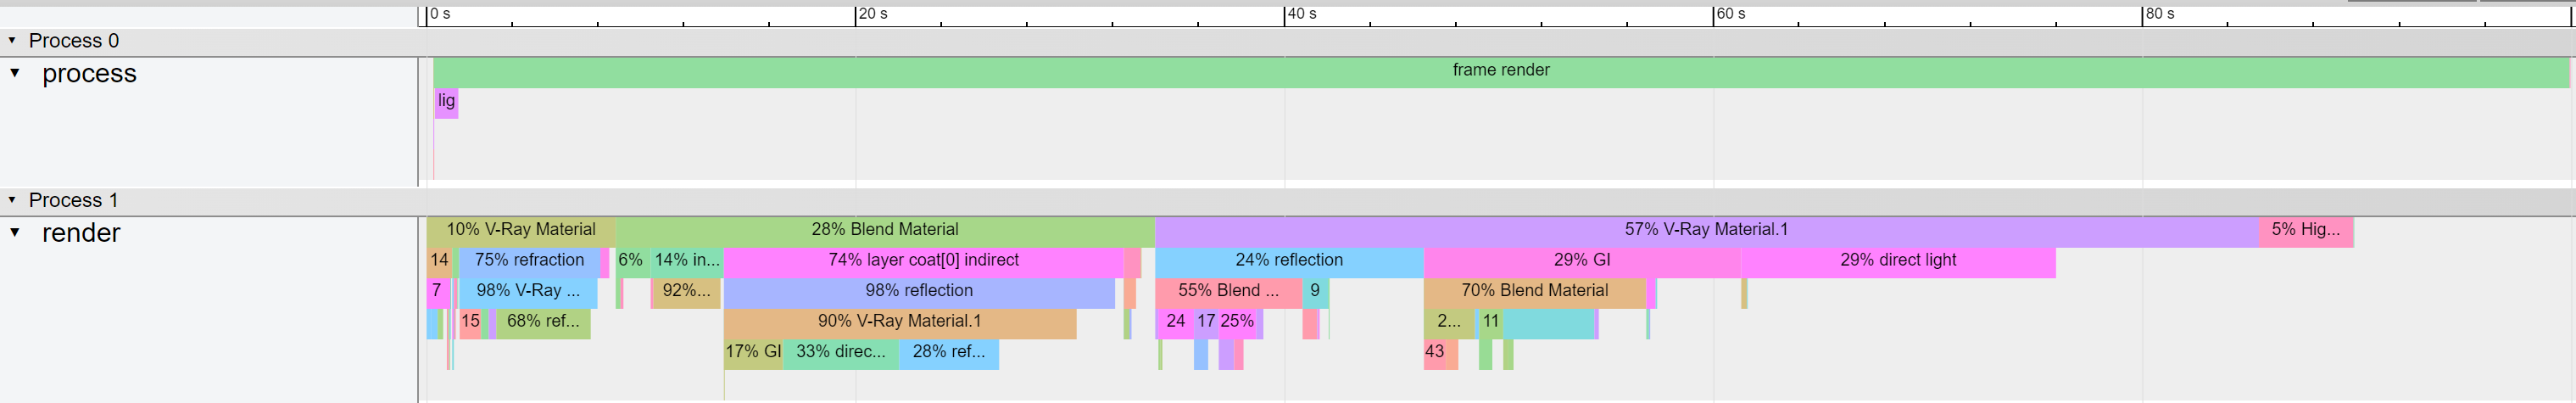Click the 40 s timeline ruler mark
This screenshot has height=403, width=2576.
[x=1301, y=14]
